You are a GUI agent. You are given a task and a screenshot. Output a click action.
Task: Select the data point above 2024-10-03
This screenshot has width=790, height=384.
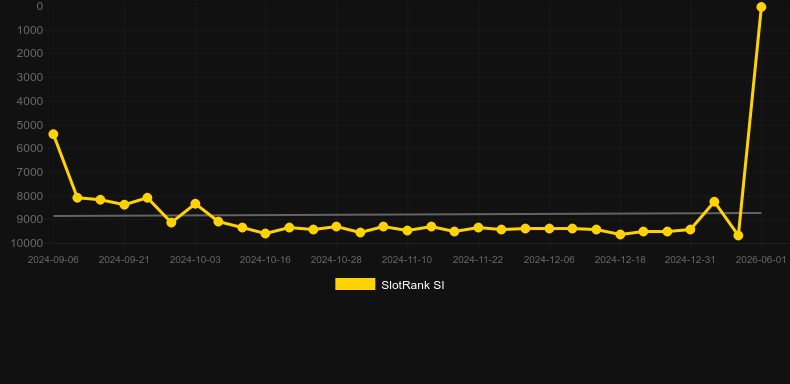click(195, 204)
